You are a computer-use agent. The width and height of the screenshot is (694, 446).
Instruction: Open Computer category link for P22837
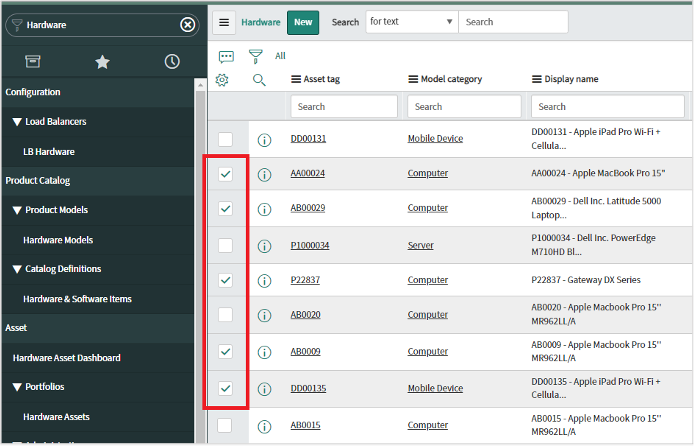coord(428,280)
